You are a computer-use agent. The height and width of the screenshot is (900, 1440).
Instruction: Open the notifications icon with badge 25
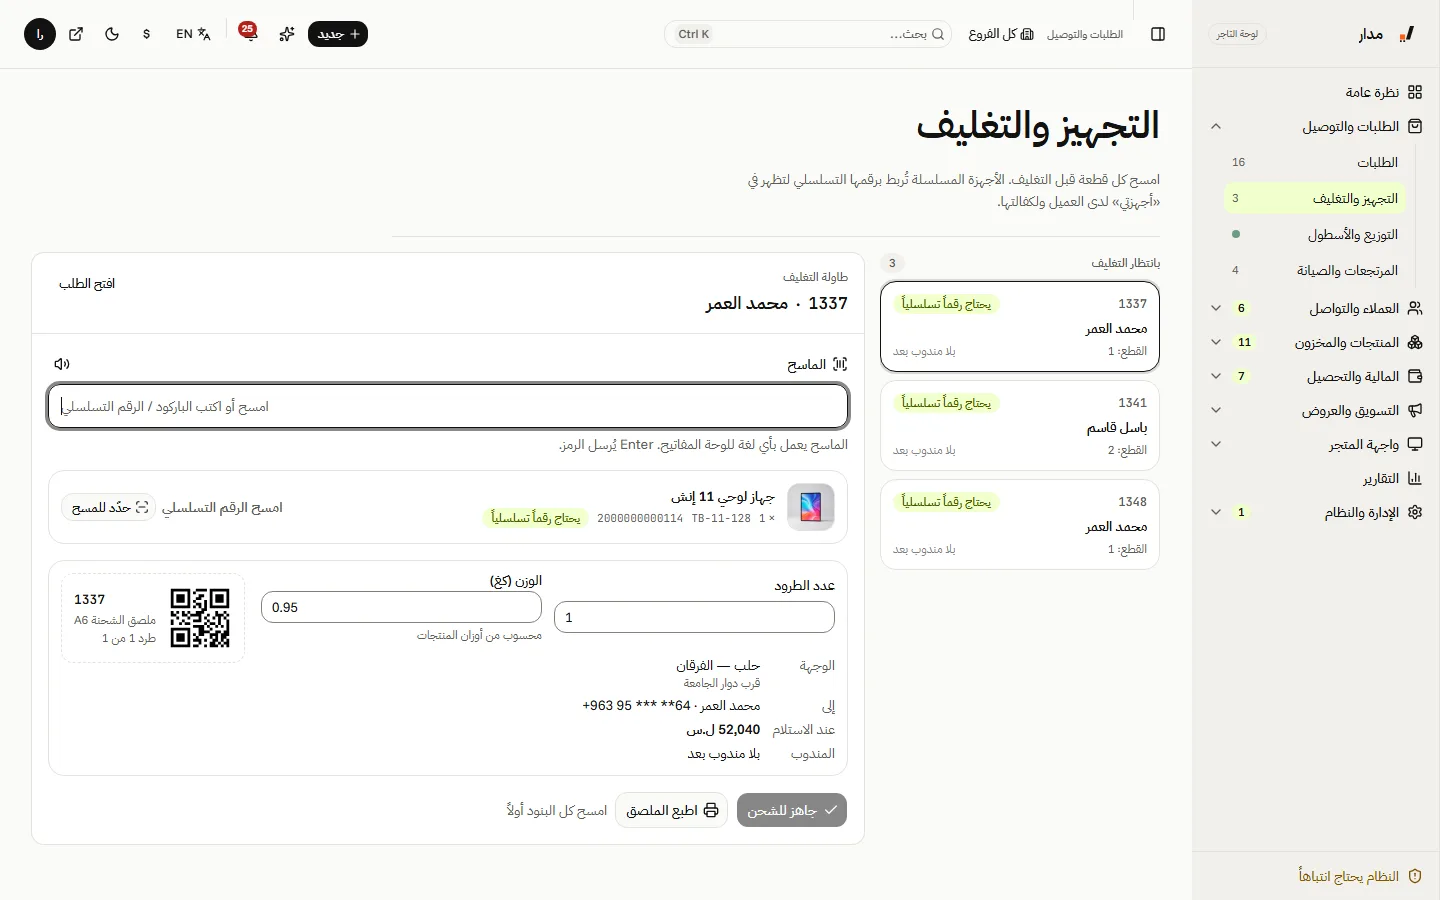coord(248,33)
